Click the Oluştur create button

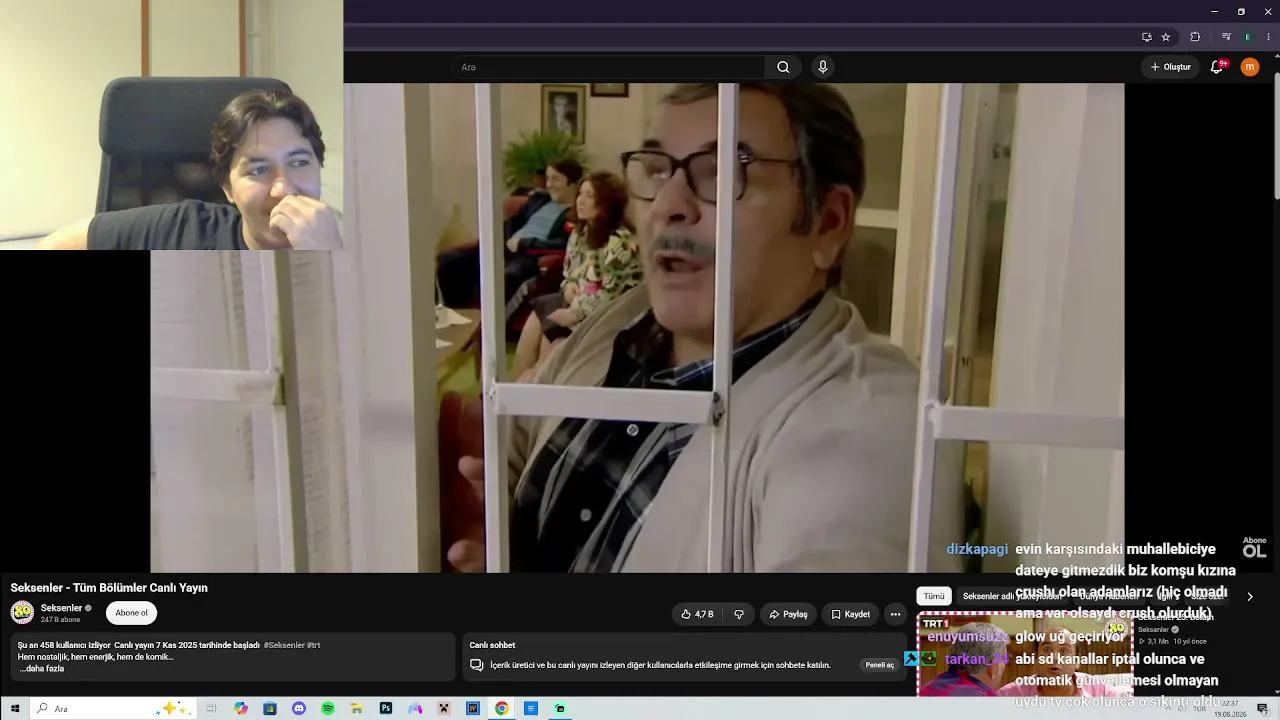1171,67
